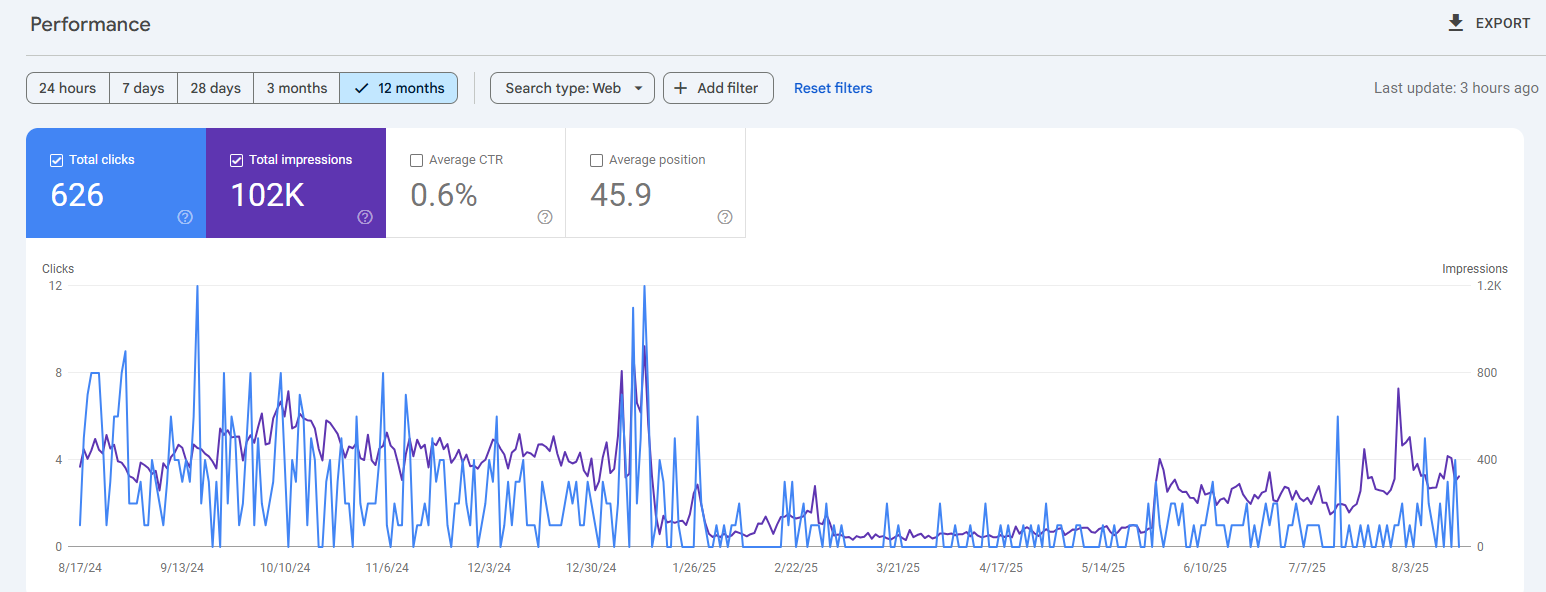Click the EXPORT button
The height and width of the screenshot is (592, 1546).
click(x=1488, y=22)
